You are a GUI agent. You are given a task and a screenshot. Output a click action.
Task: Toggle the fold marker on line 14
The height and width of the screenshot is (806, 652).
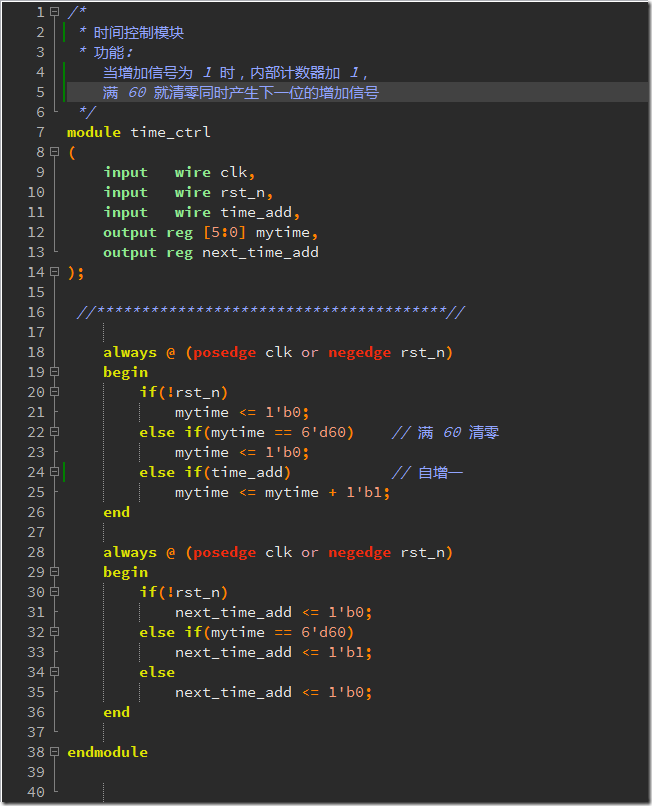[x=55, y=272]
